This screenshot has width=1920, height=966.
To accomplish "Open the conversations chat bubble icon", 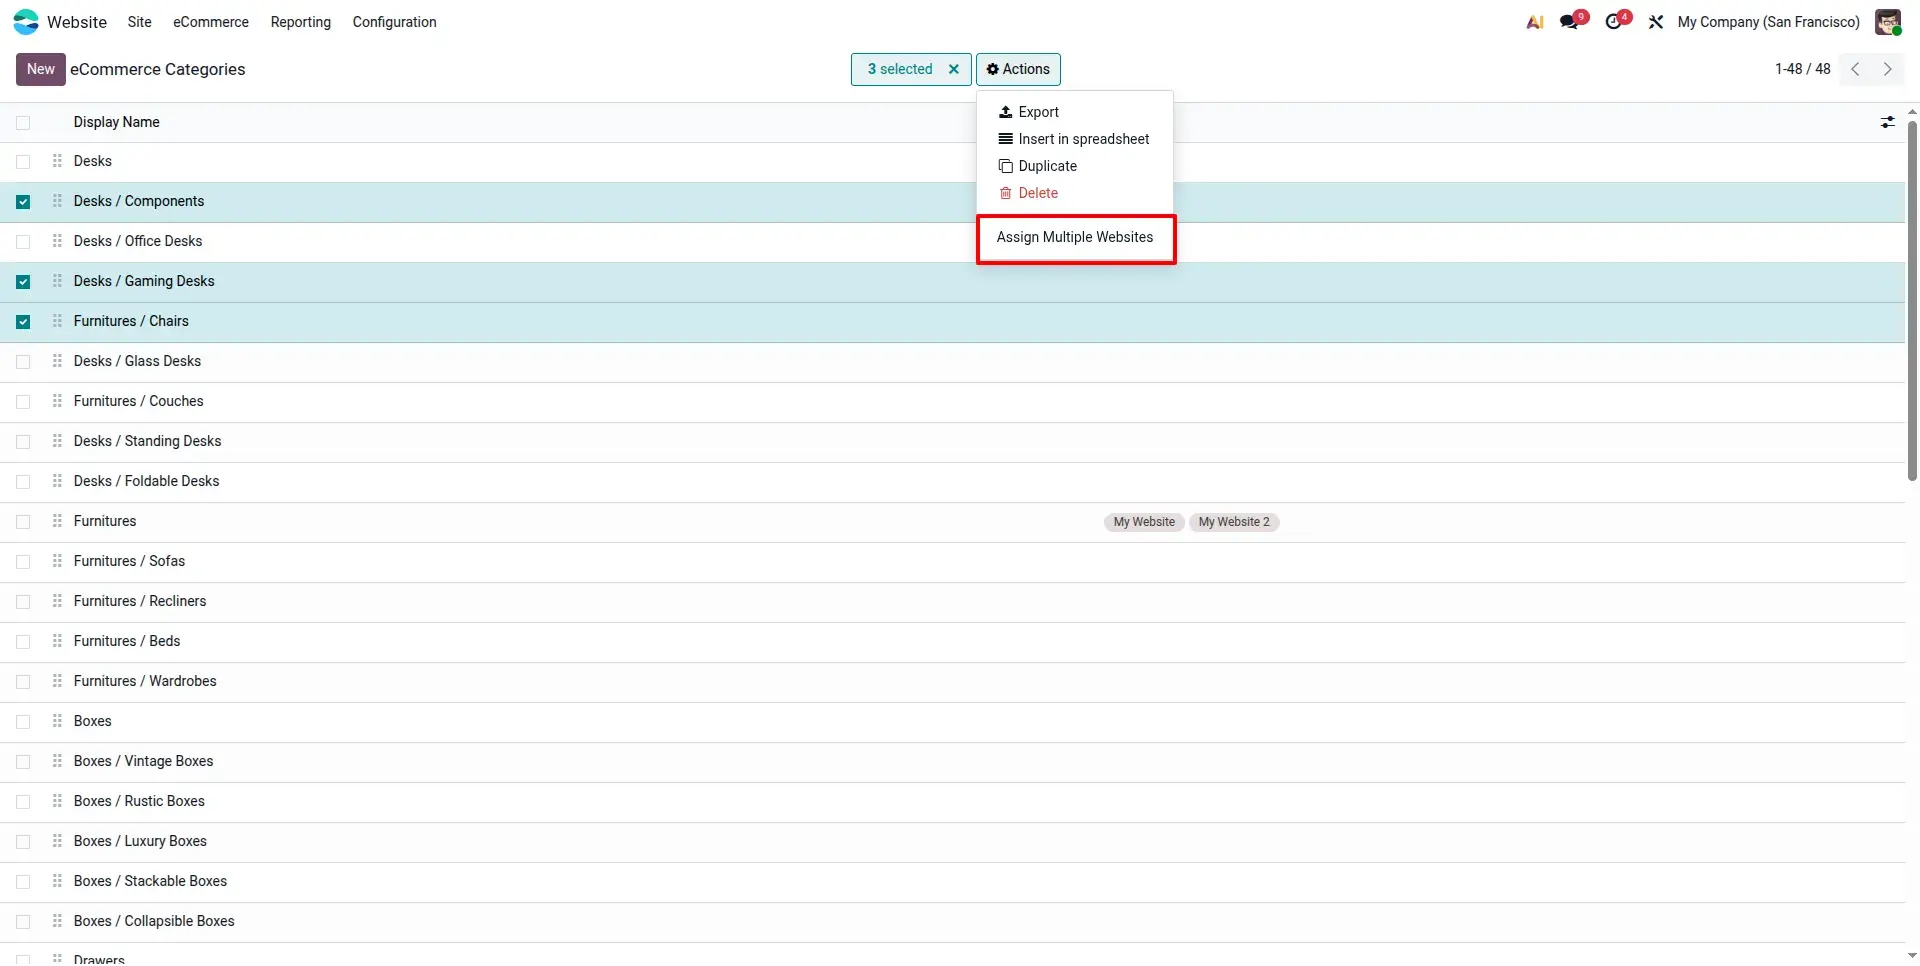I will click(1571, 22).
